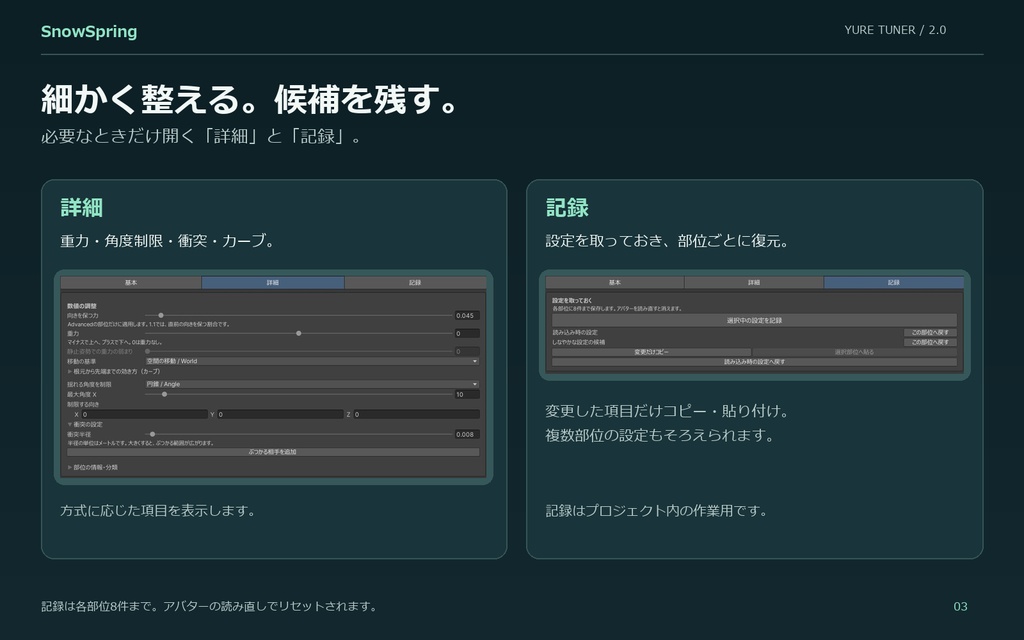Screen dimensions: 1024x640
Task: Click the 読み込み時の設定 row label
Action: coord(575,332)
